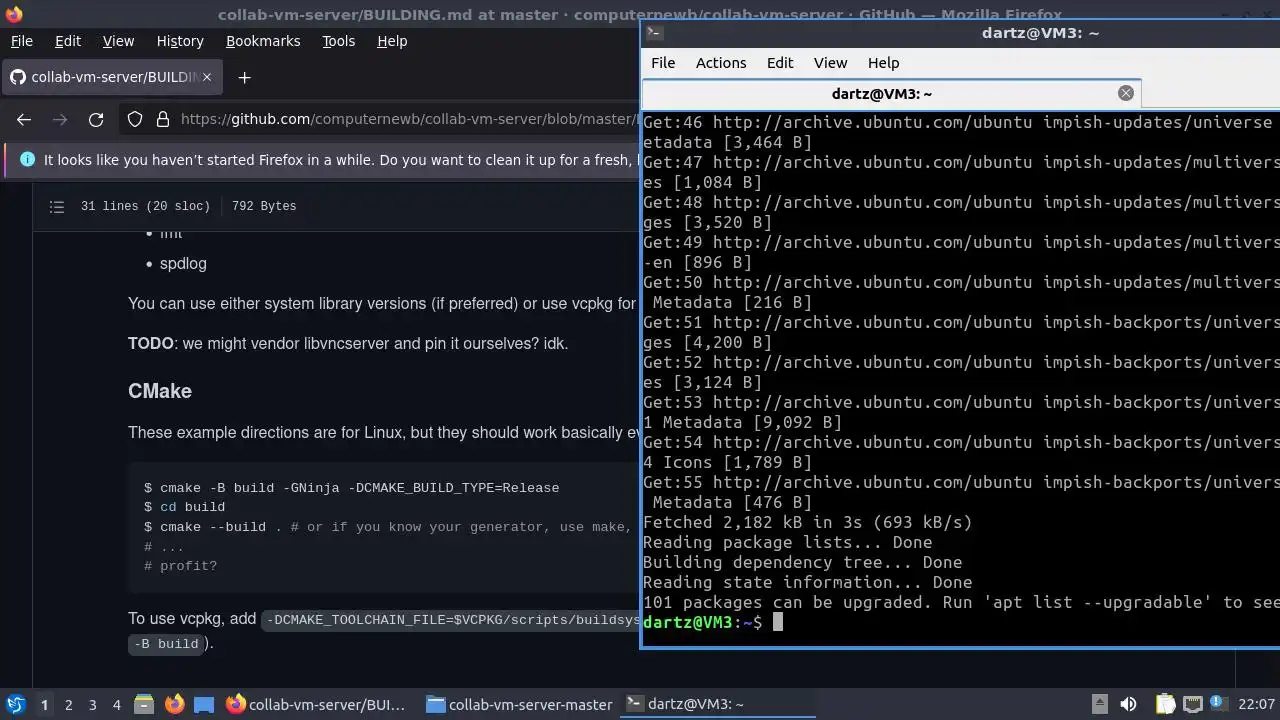Click the cmake -B build code line
The image size is (1280, 720).
point(351,488)
